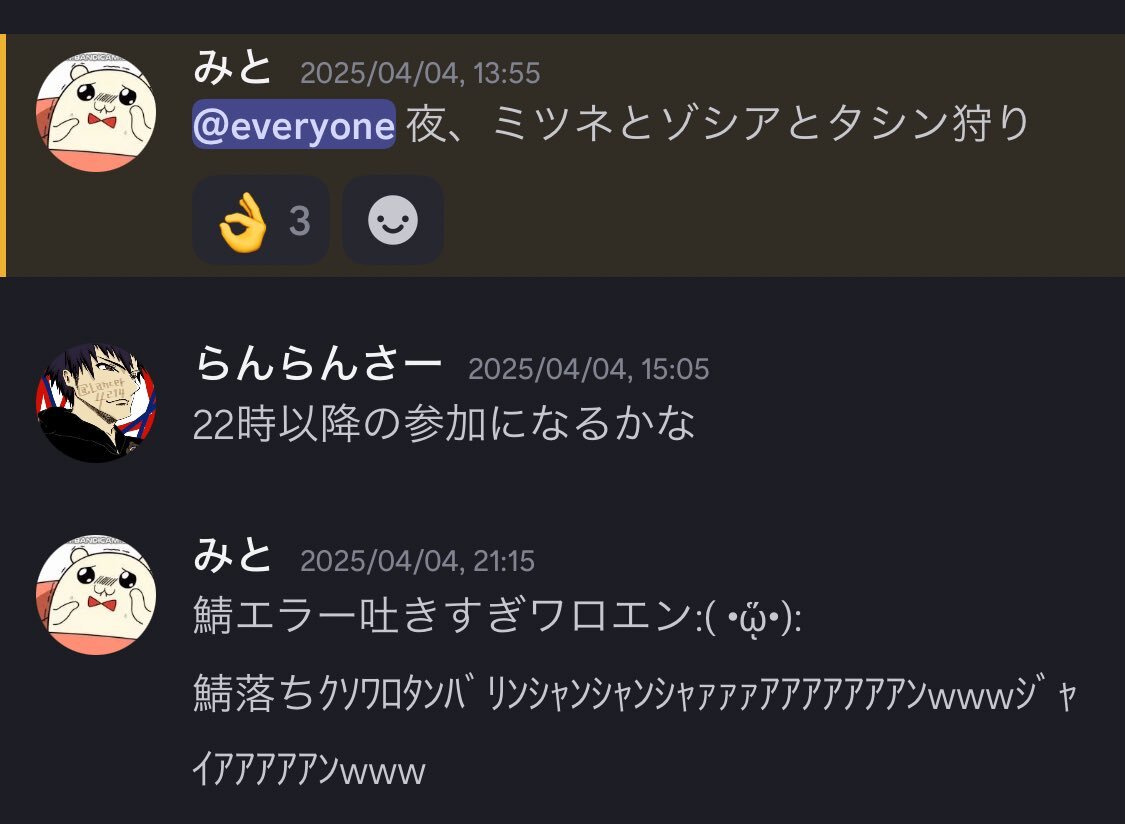Image resolution: width=1125 pixels, height=824 pixels.
Task: Open username みと on the 13:55 message
Action: point(233,68)
